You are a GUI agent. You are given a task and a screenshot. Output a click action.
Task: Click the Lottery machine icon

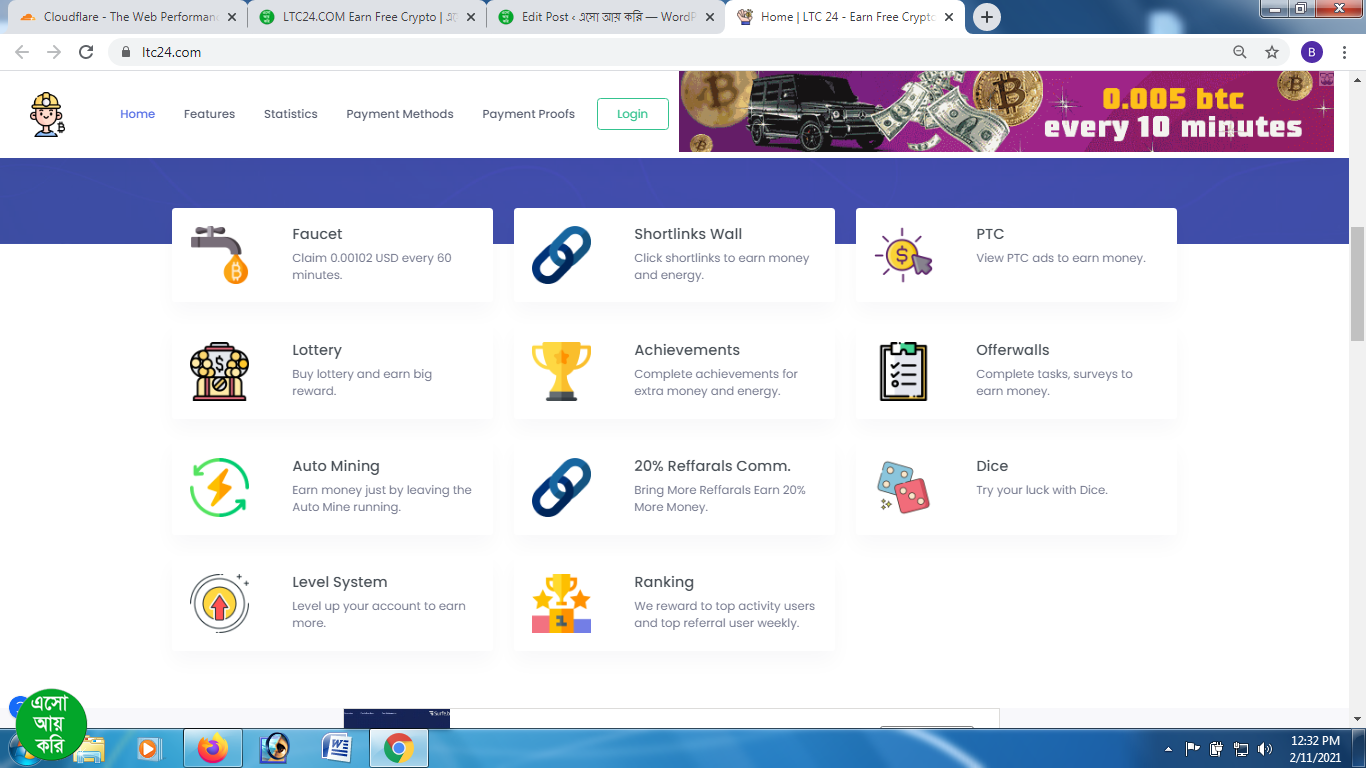(219, 371)
